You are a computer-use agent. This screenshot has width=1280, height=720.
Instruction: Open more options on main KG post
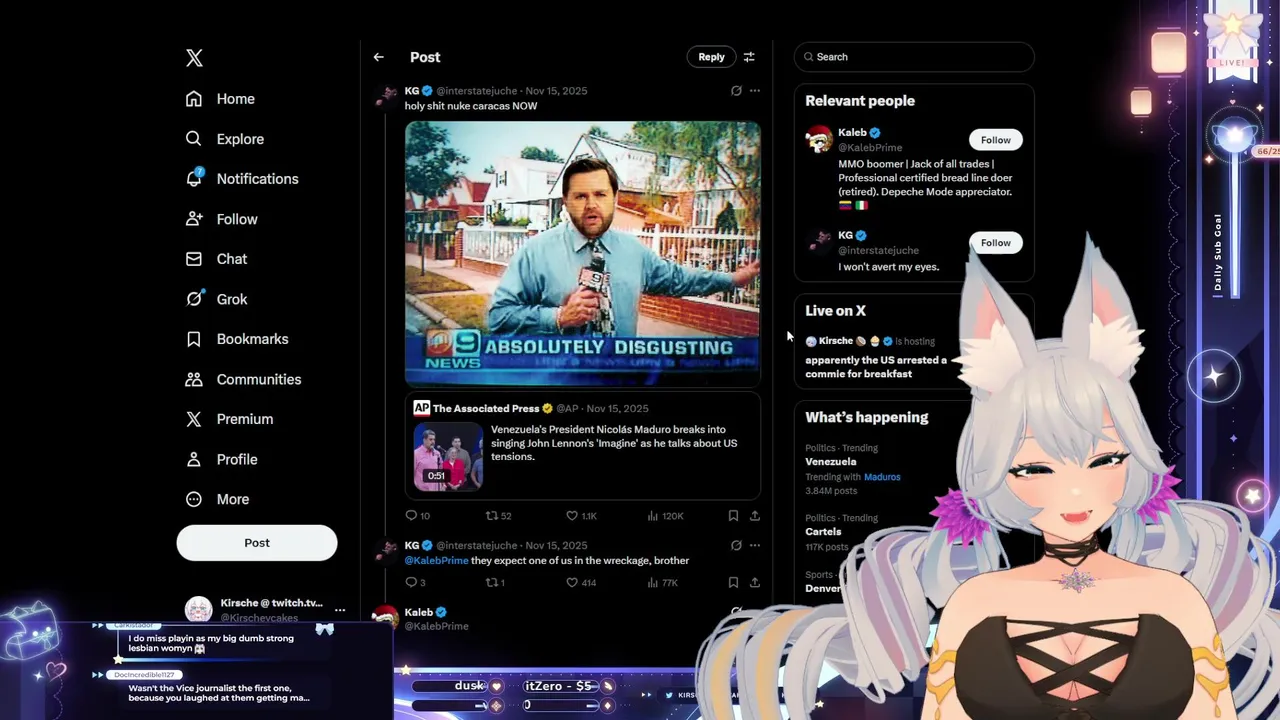(755, 91)
